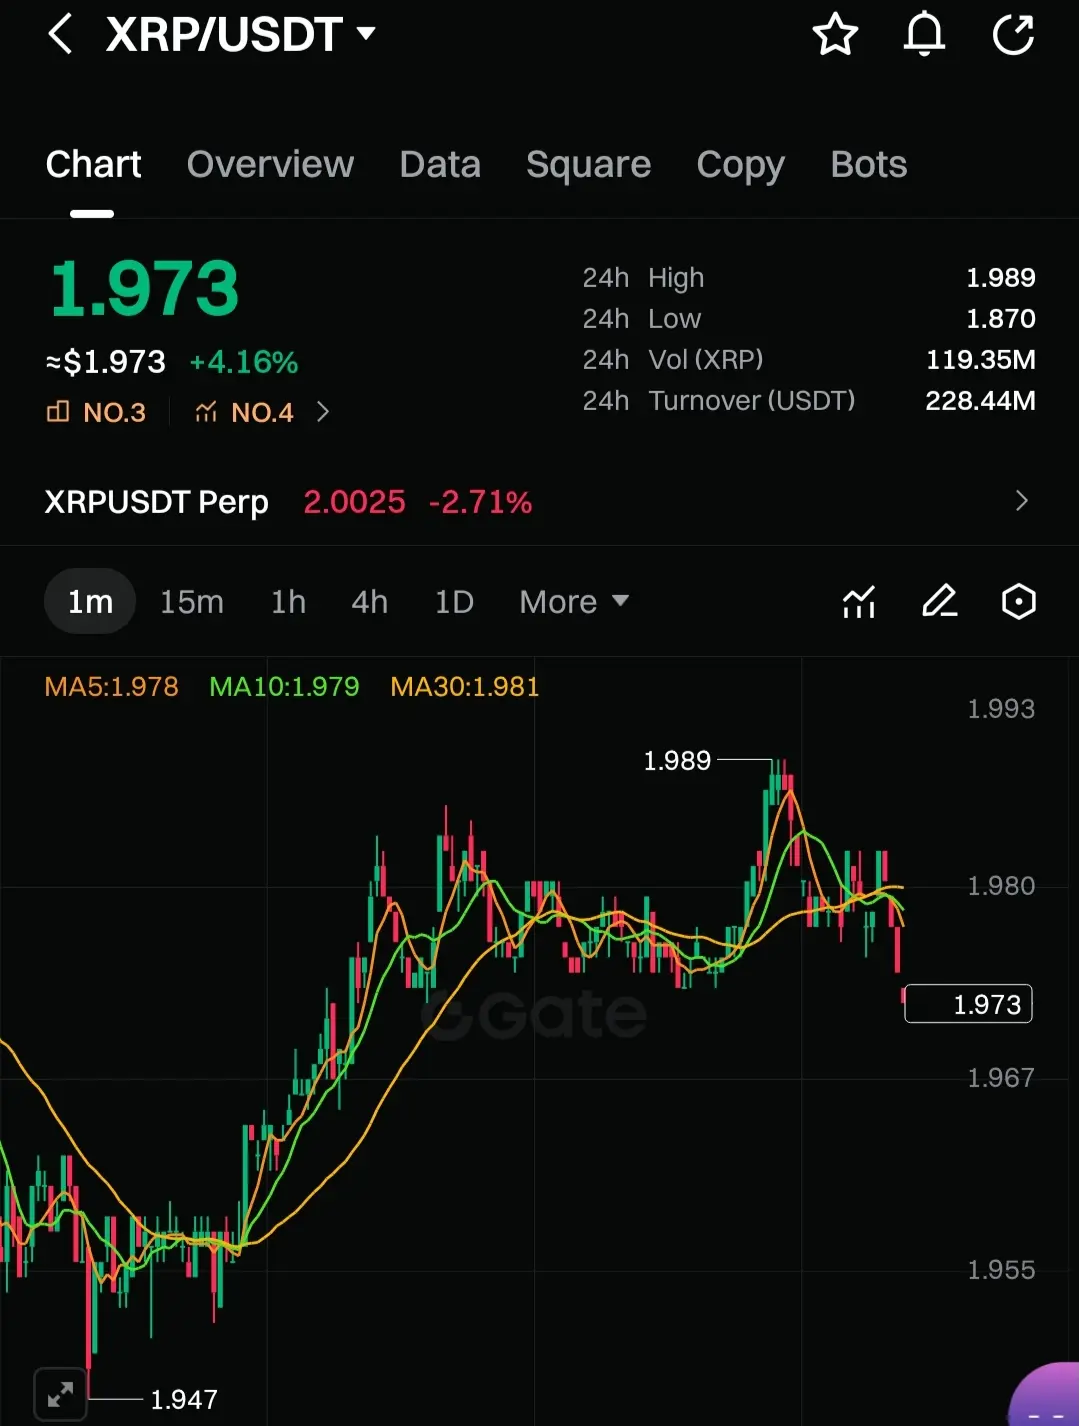Viewport: 1079px width, 1426px height.
Task: Open the Data tab
Action: pos(440,165)
